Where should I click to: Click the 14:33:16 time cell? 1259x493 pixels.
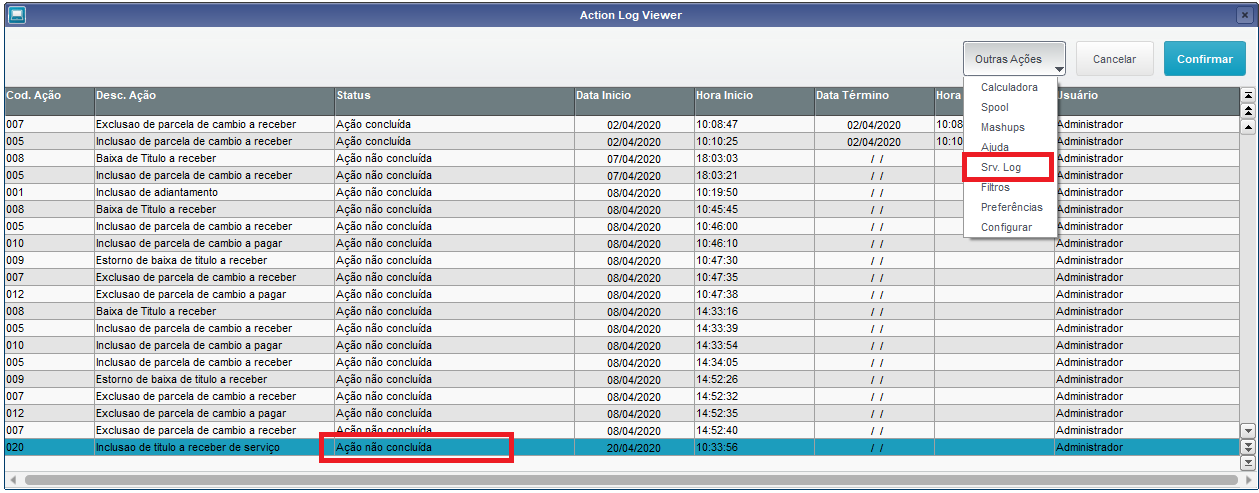point(754,311)
